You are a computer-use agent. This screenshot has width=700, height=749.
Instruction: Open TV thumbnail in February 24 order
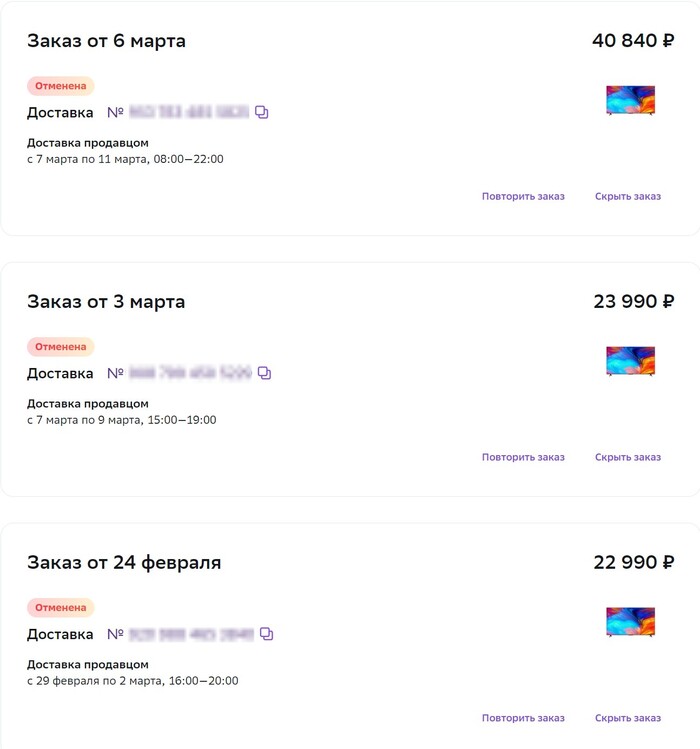630,621
